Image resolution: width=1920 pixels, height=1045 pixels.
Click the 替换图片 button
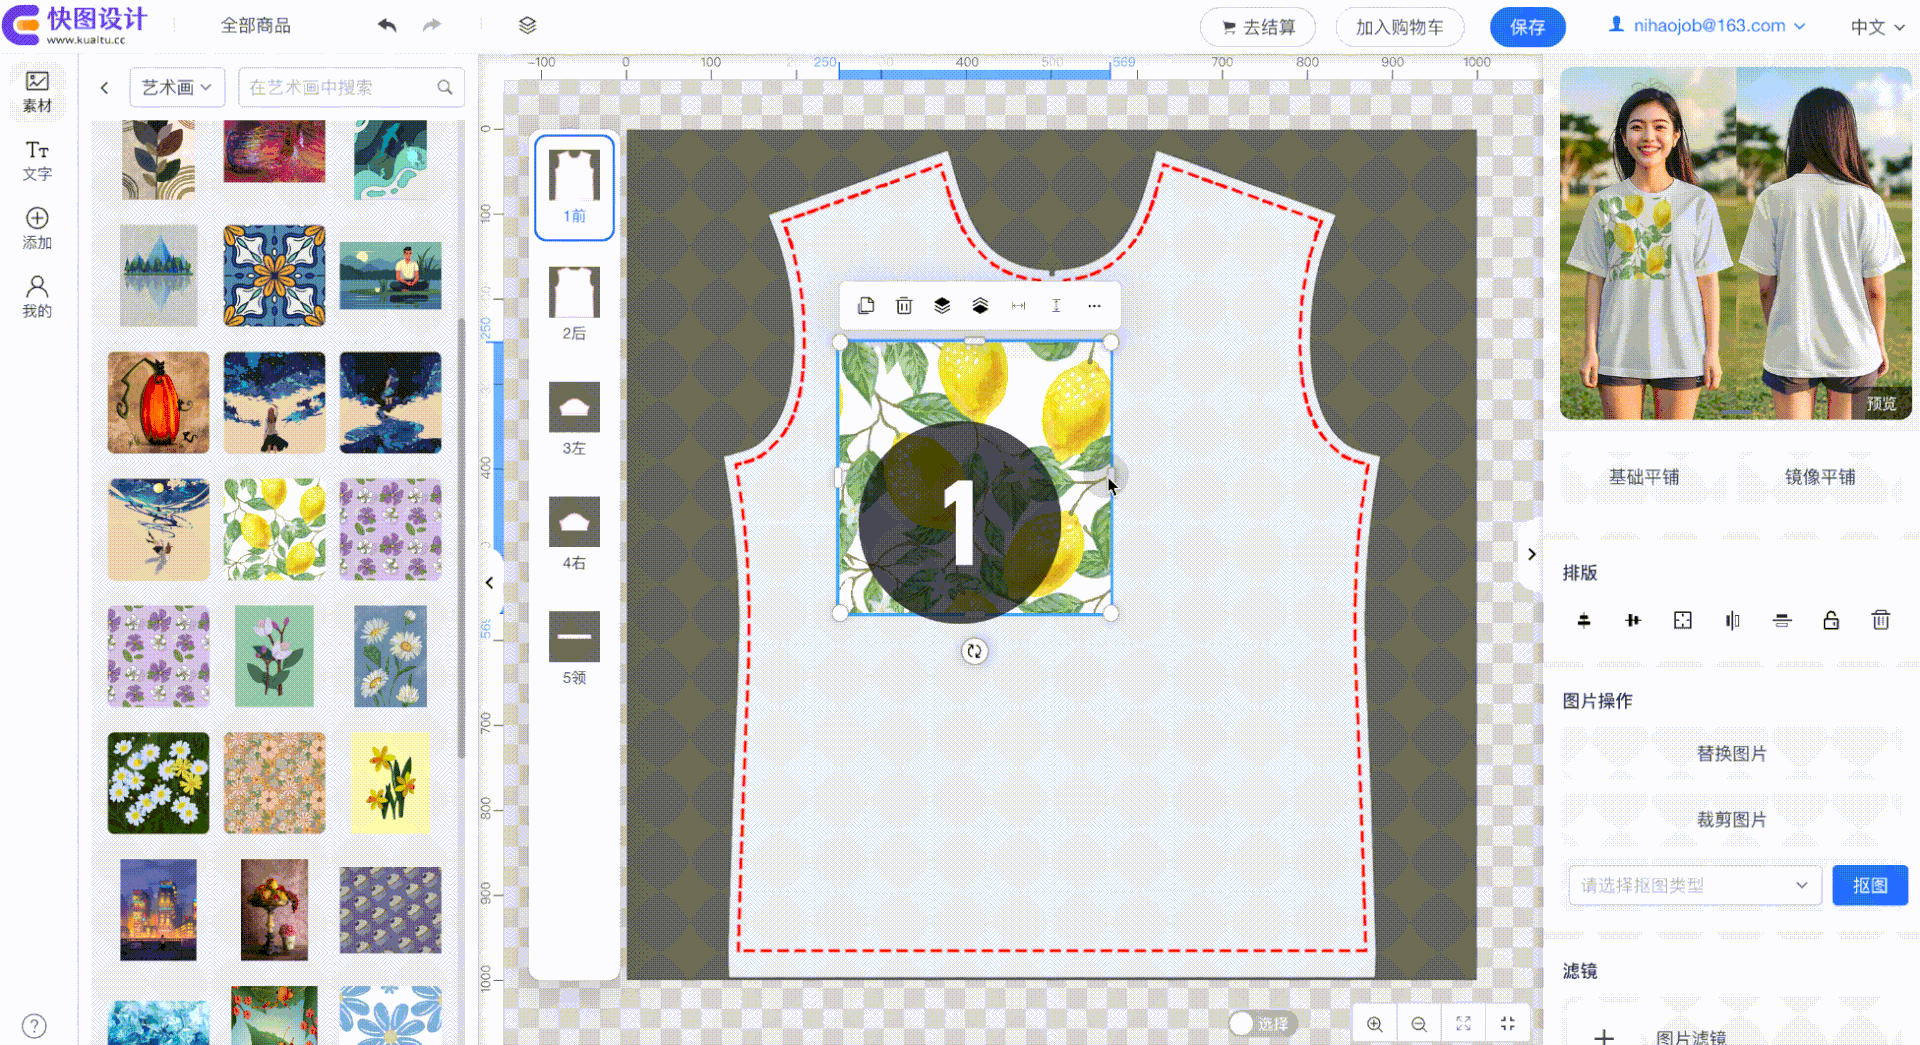(x=1731, y=754)
